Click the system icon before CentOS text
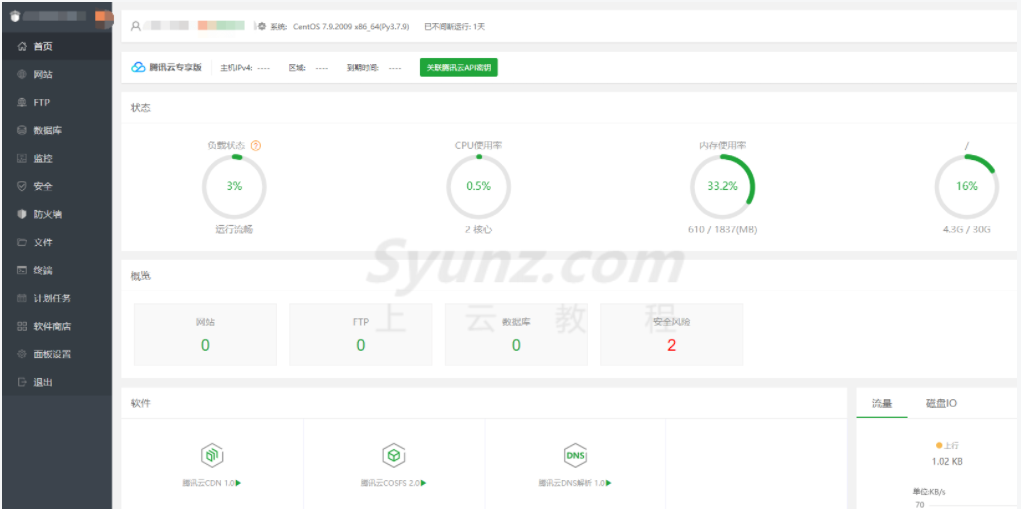The height and width of the screenshot is (509, 1021). point(262,27)
